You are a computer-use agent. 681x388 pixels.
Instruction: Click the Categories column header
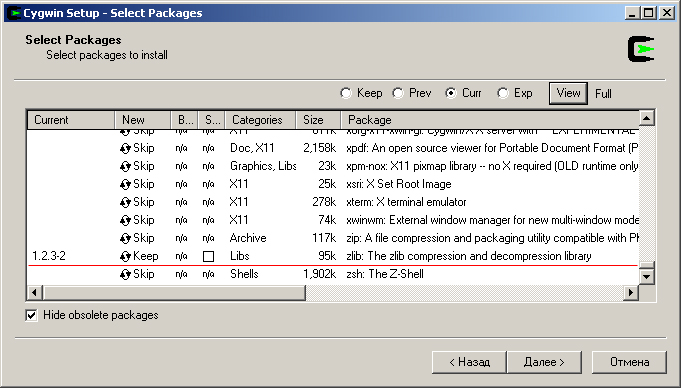(x=261, y=120)
